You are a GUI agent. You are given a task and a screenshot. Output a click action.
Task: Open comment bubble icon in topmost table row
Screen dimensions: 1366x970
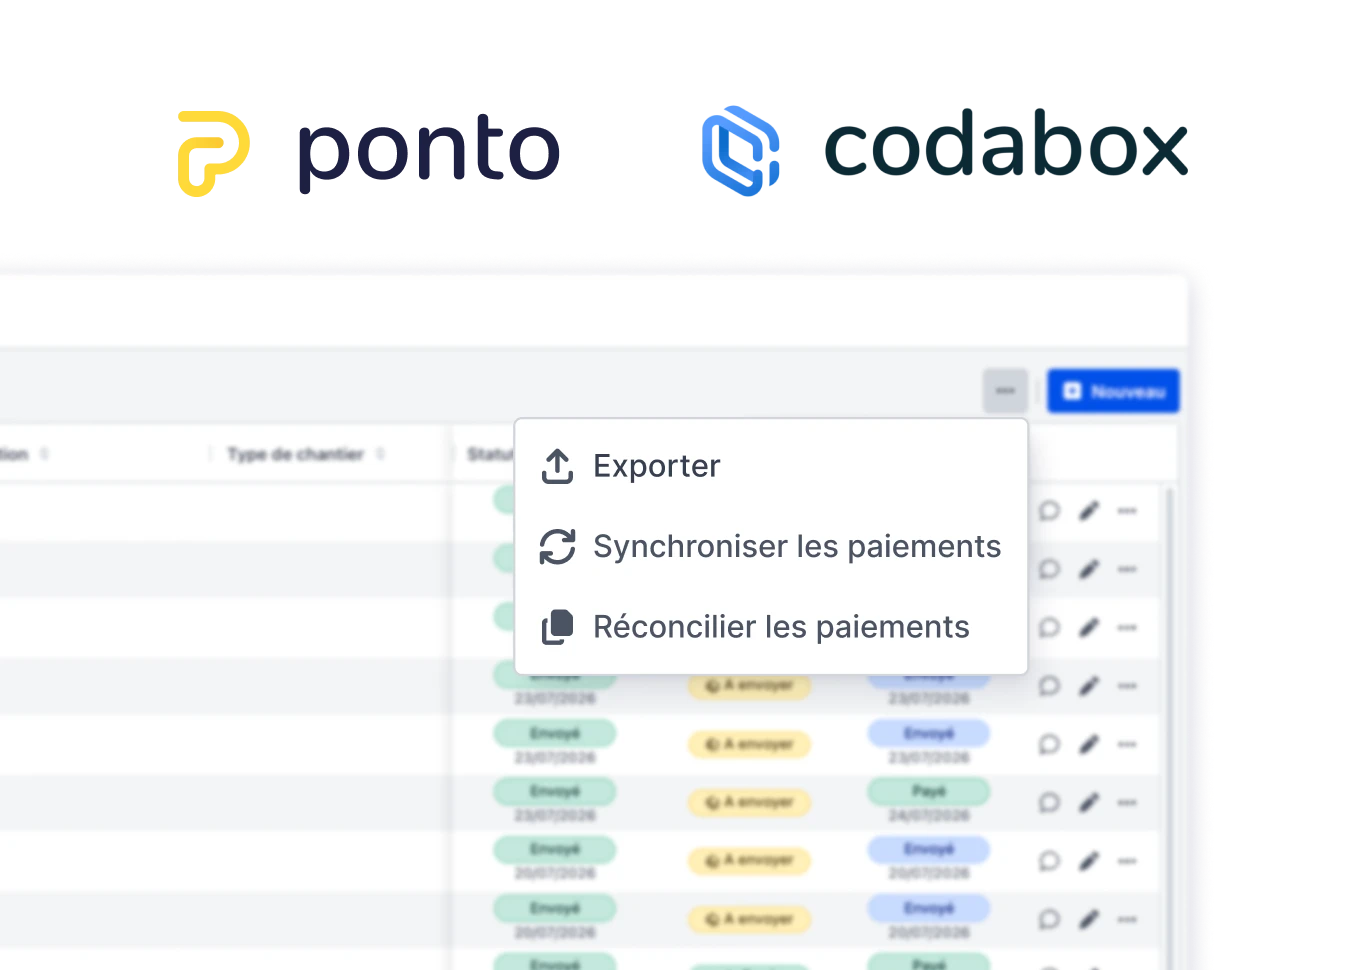pyautogui.click(x=1049, y=511)
